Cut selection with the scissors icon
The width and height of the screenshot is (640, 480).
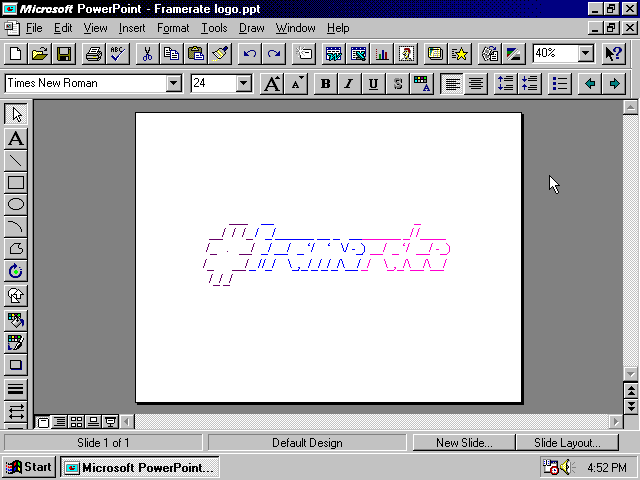coord(147,53)
